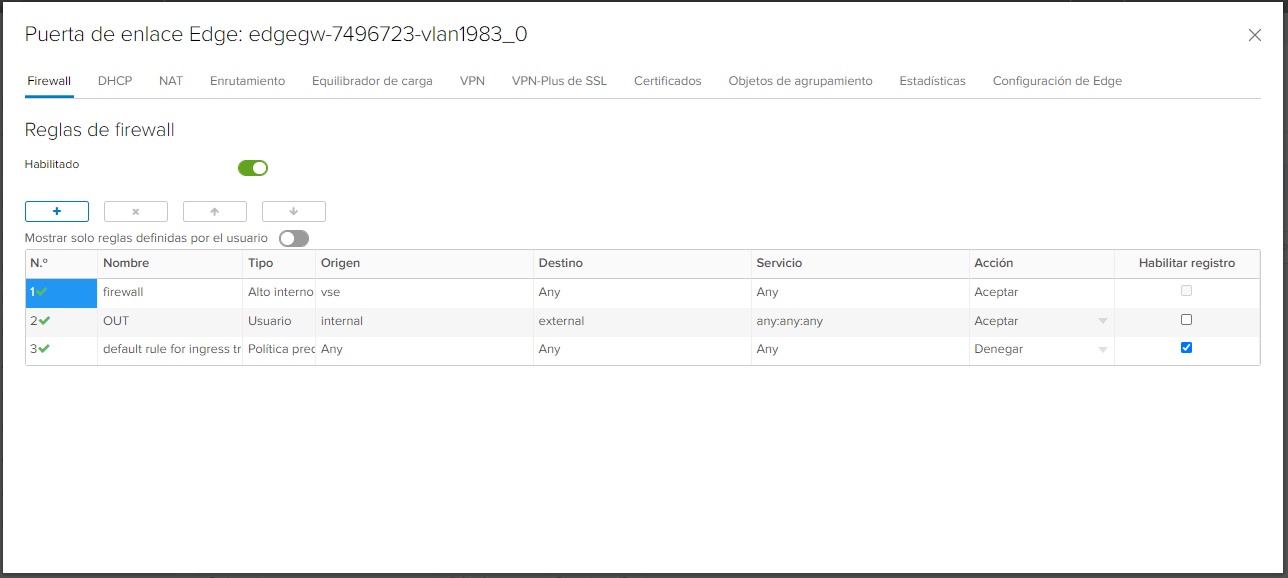This screenshot has width=1288, height=578.
Task: Click the Origen column header
Action: (x=424, y=263)
